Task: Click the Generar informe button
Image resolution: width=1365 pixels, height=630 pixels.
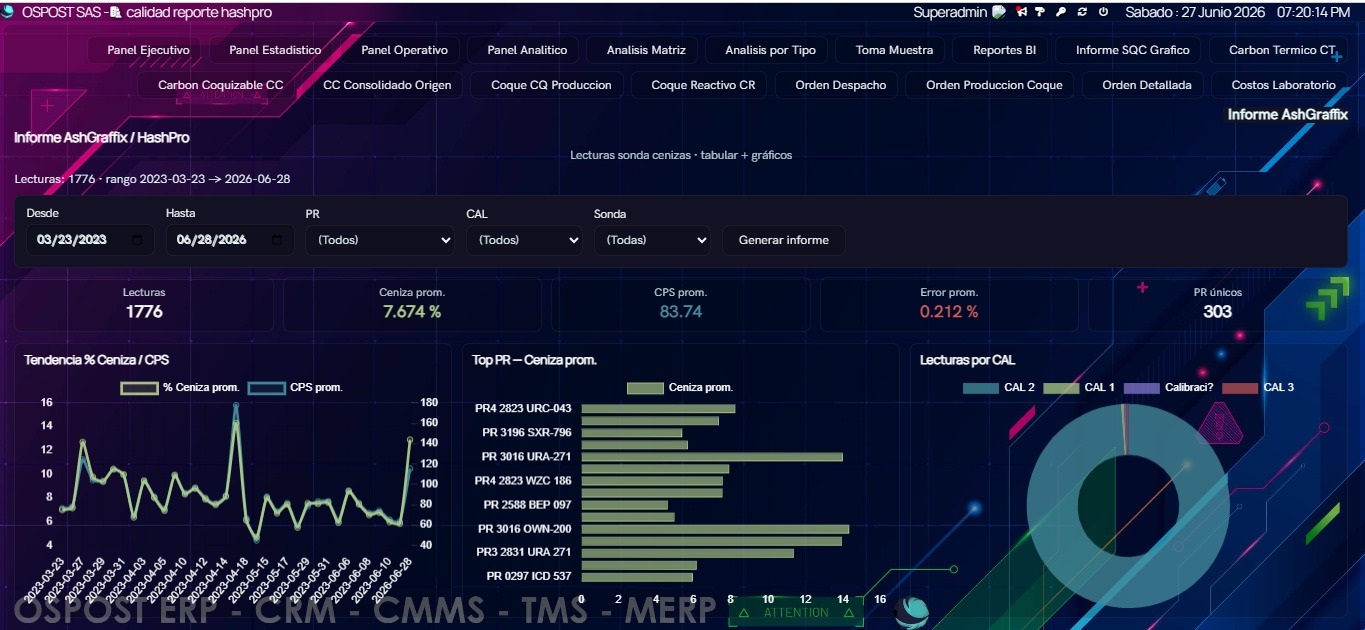Action: click(x=783, y=240)
